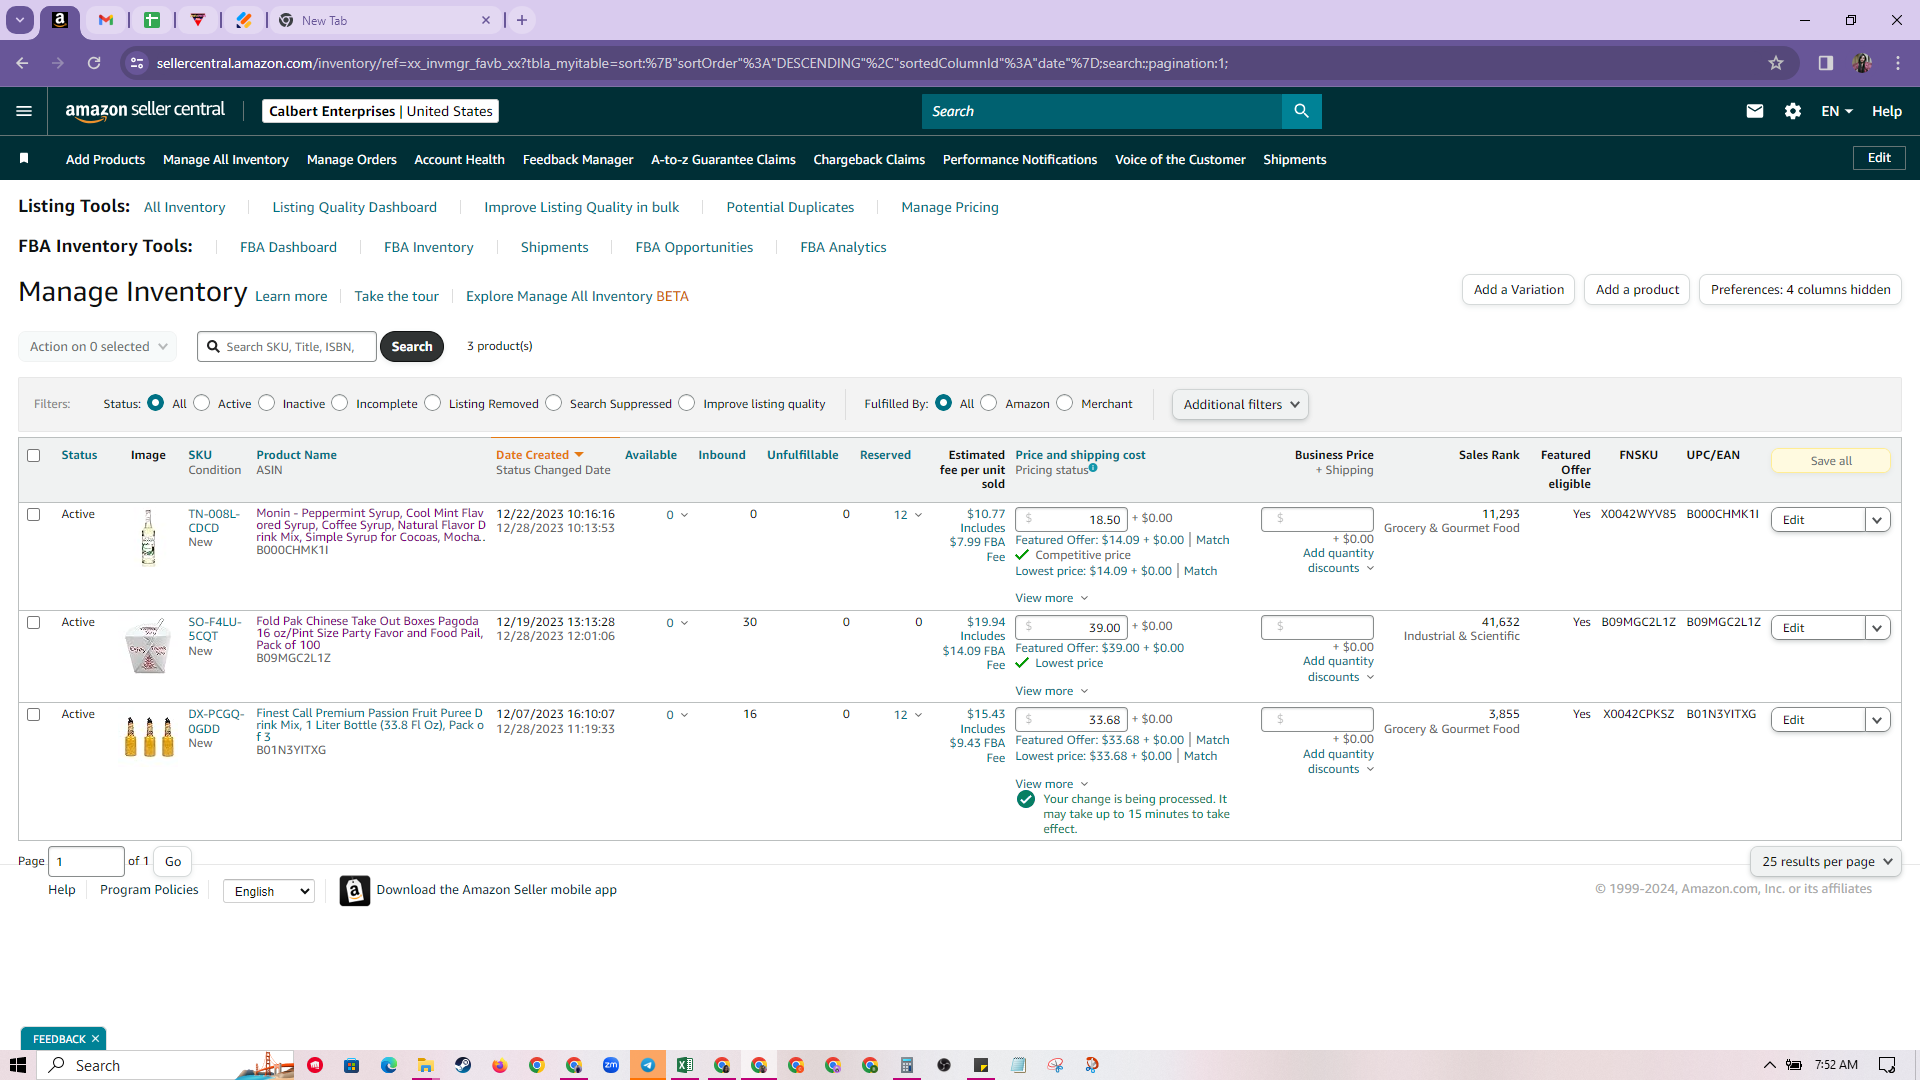Open the 25 results per page dropdown
The width and height of the screenshot is (1920, 1080).
[1826, 861]
